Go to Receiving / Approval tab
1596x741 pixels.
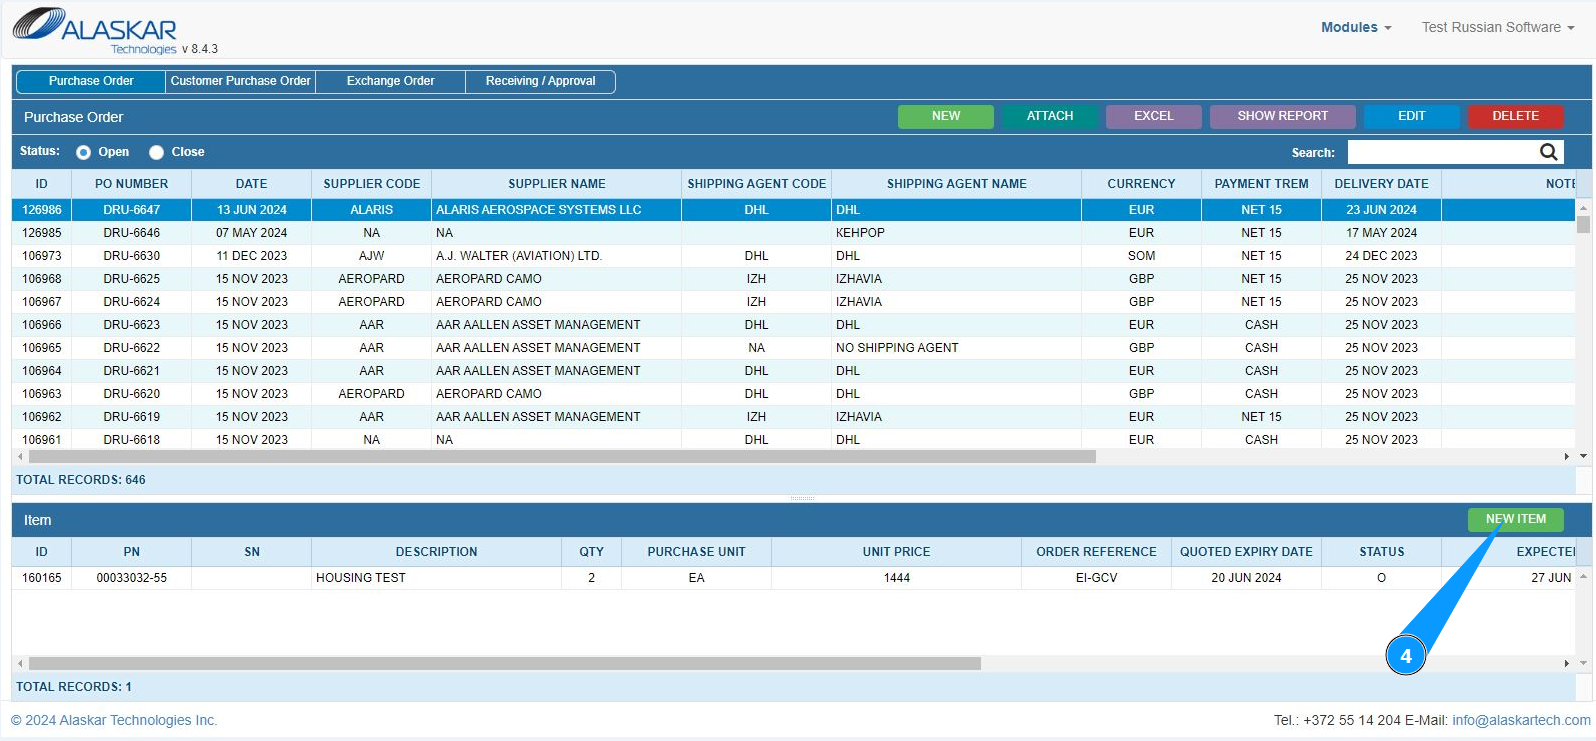[x=540, y=81]
